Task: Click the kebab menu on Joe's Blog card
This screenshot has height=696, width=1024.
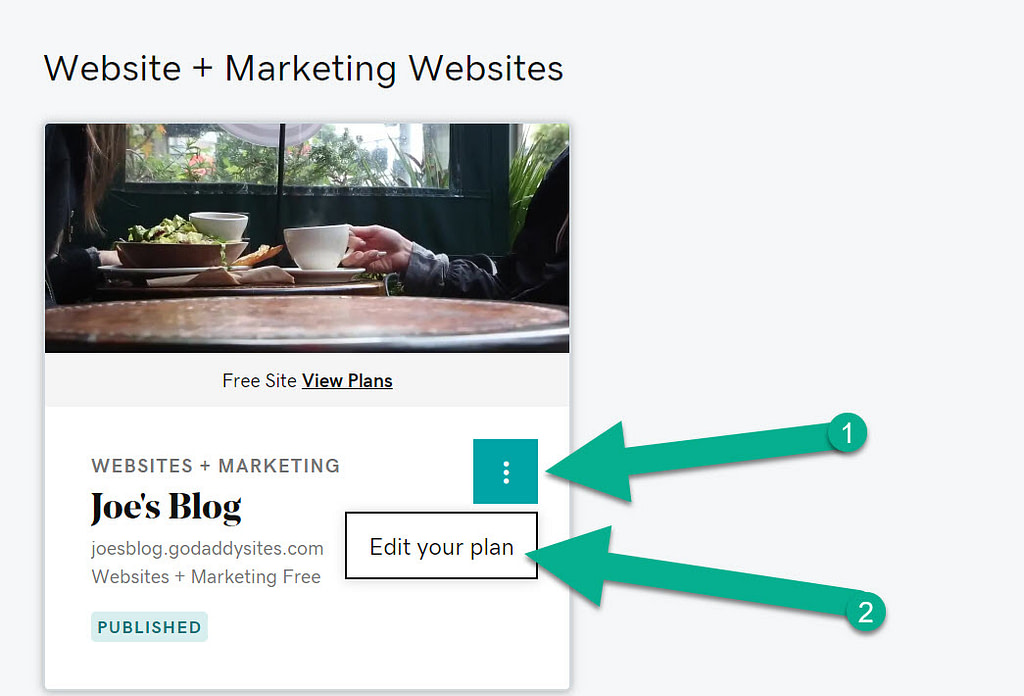Action: pyautogui.click(x=505, y=471)
